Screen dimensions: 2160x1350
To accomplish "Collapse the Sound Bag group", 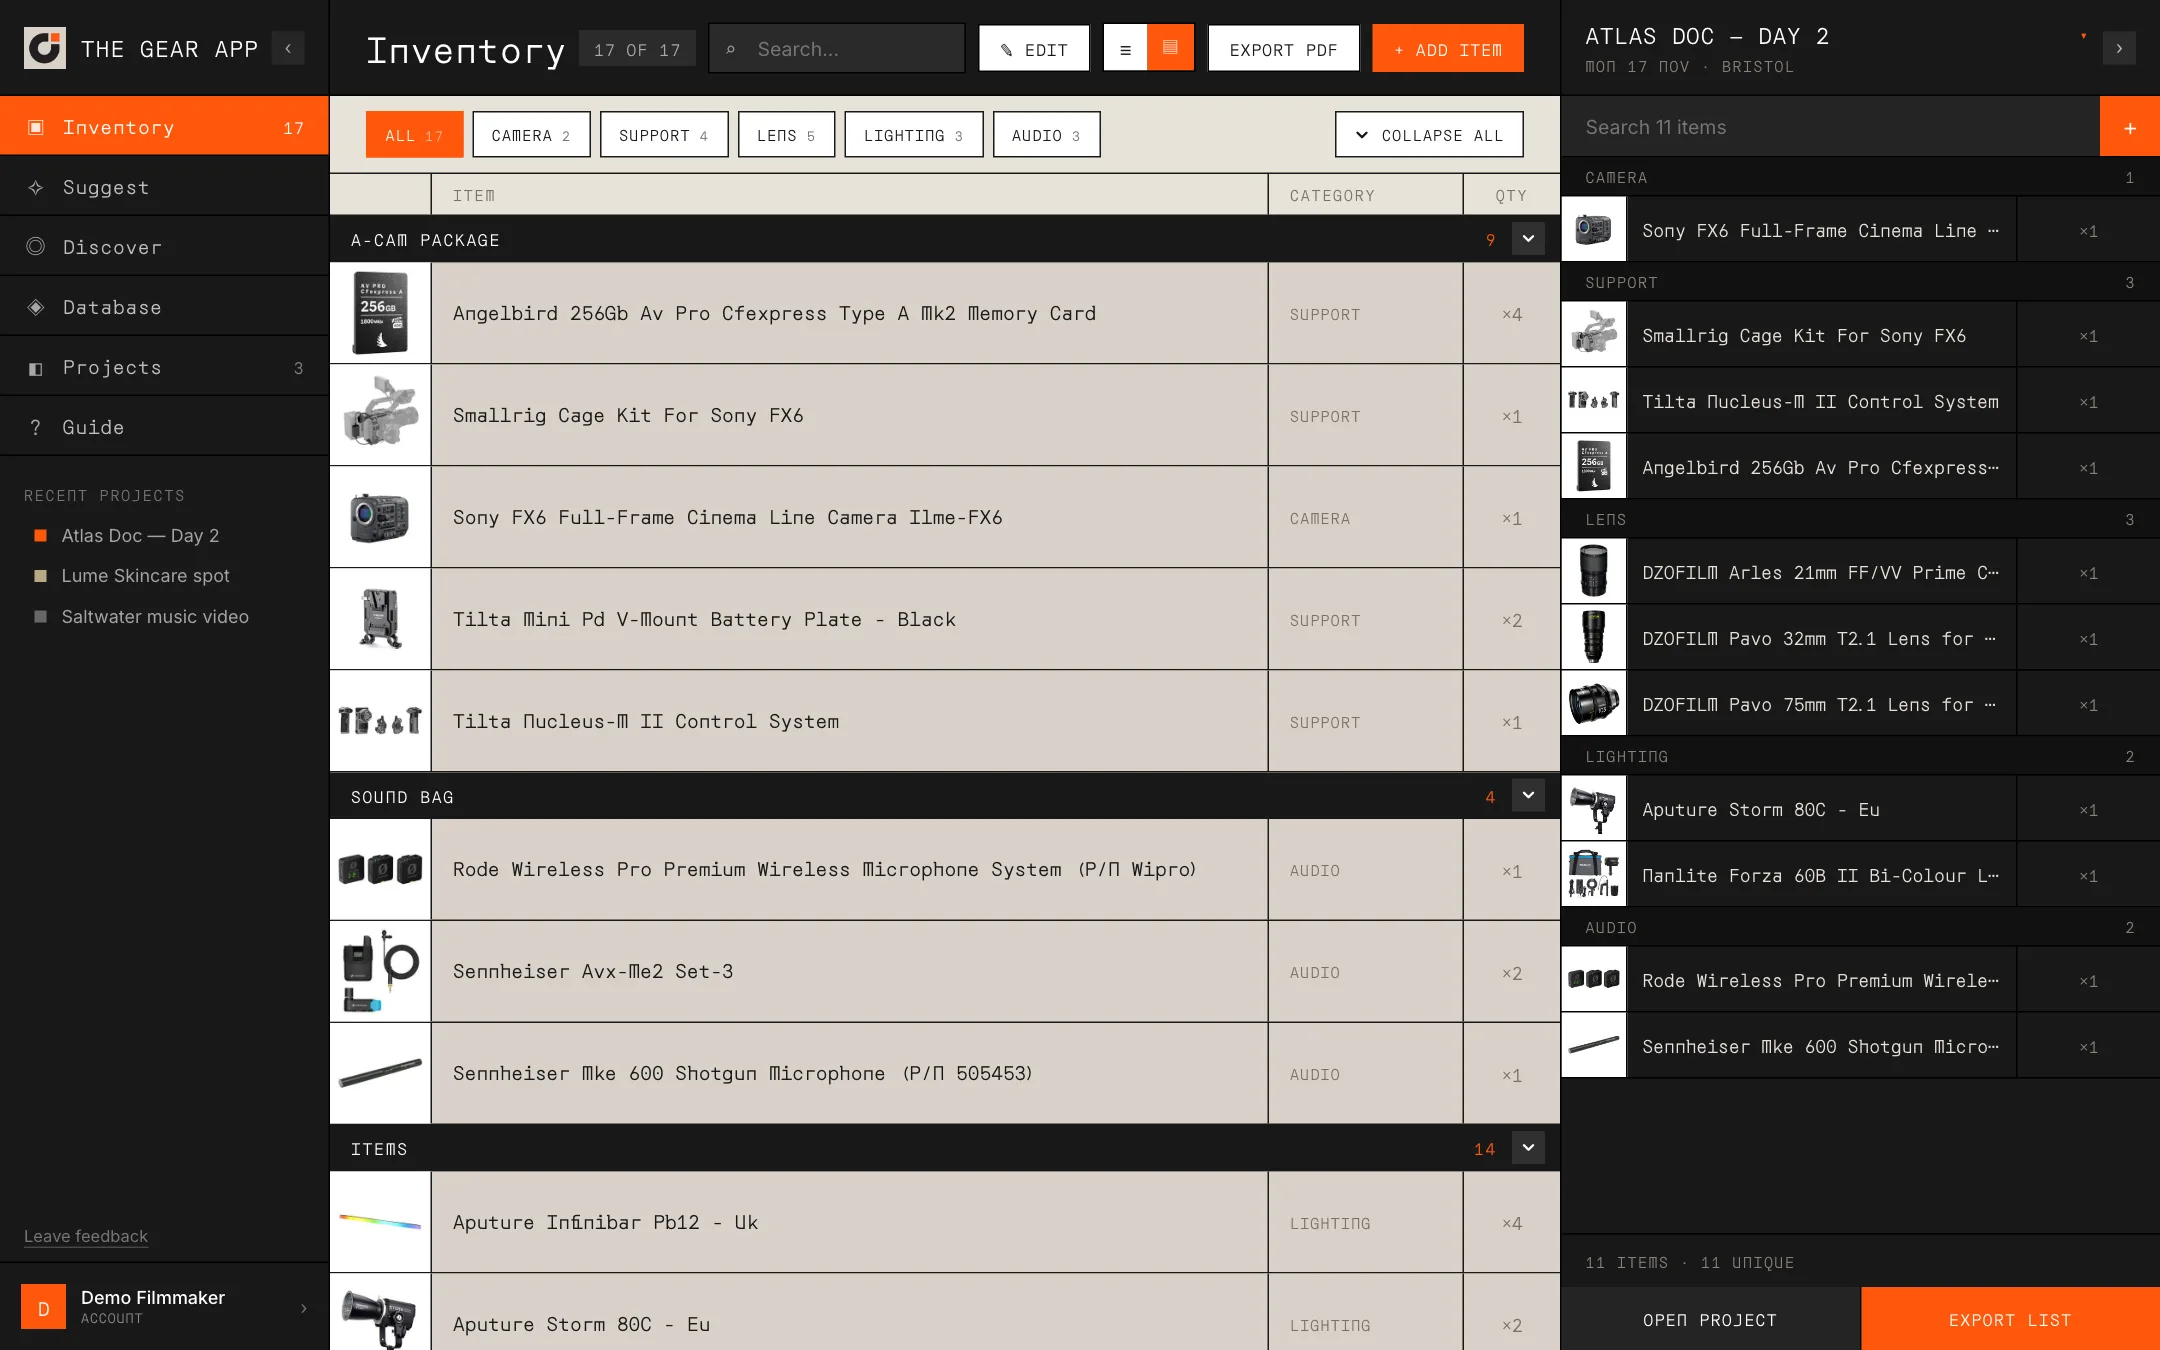I will click(x=1528, y=796).
